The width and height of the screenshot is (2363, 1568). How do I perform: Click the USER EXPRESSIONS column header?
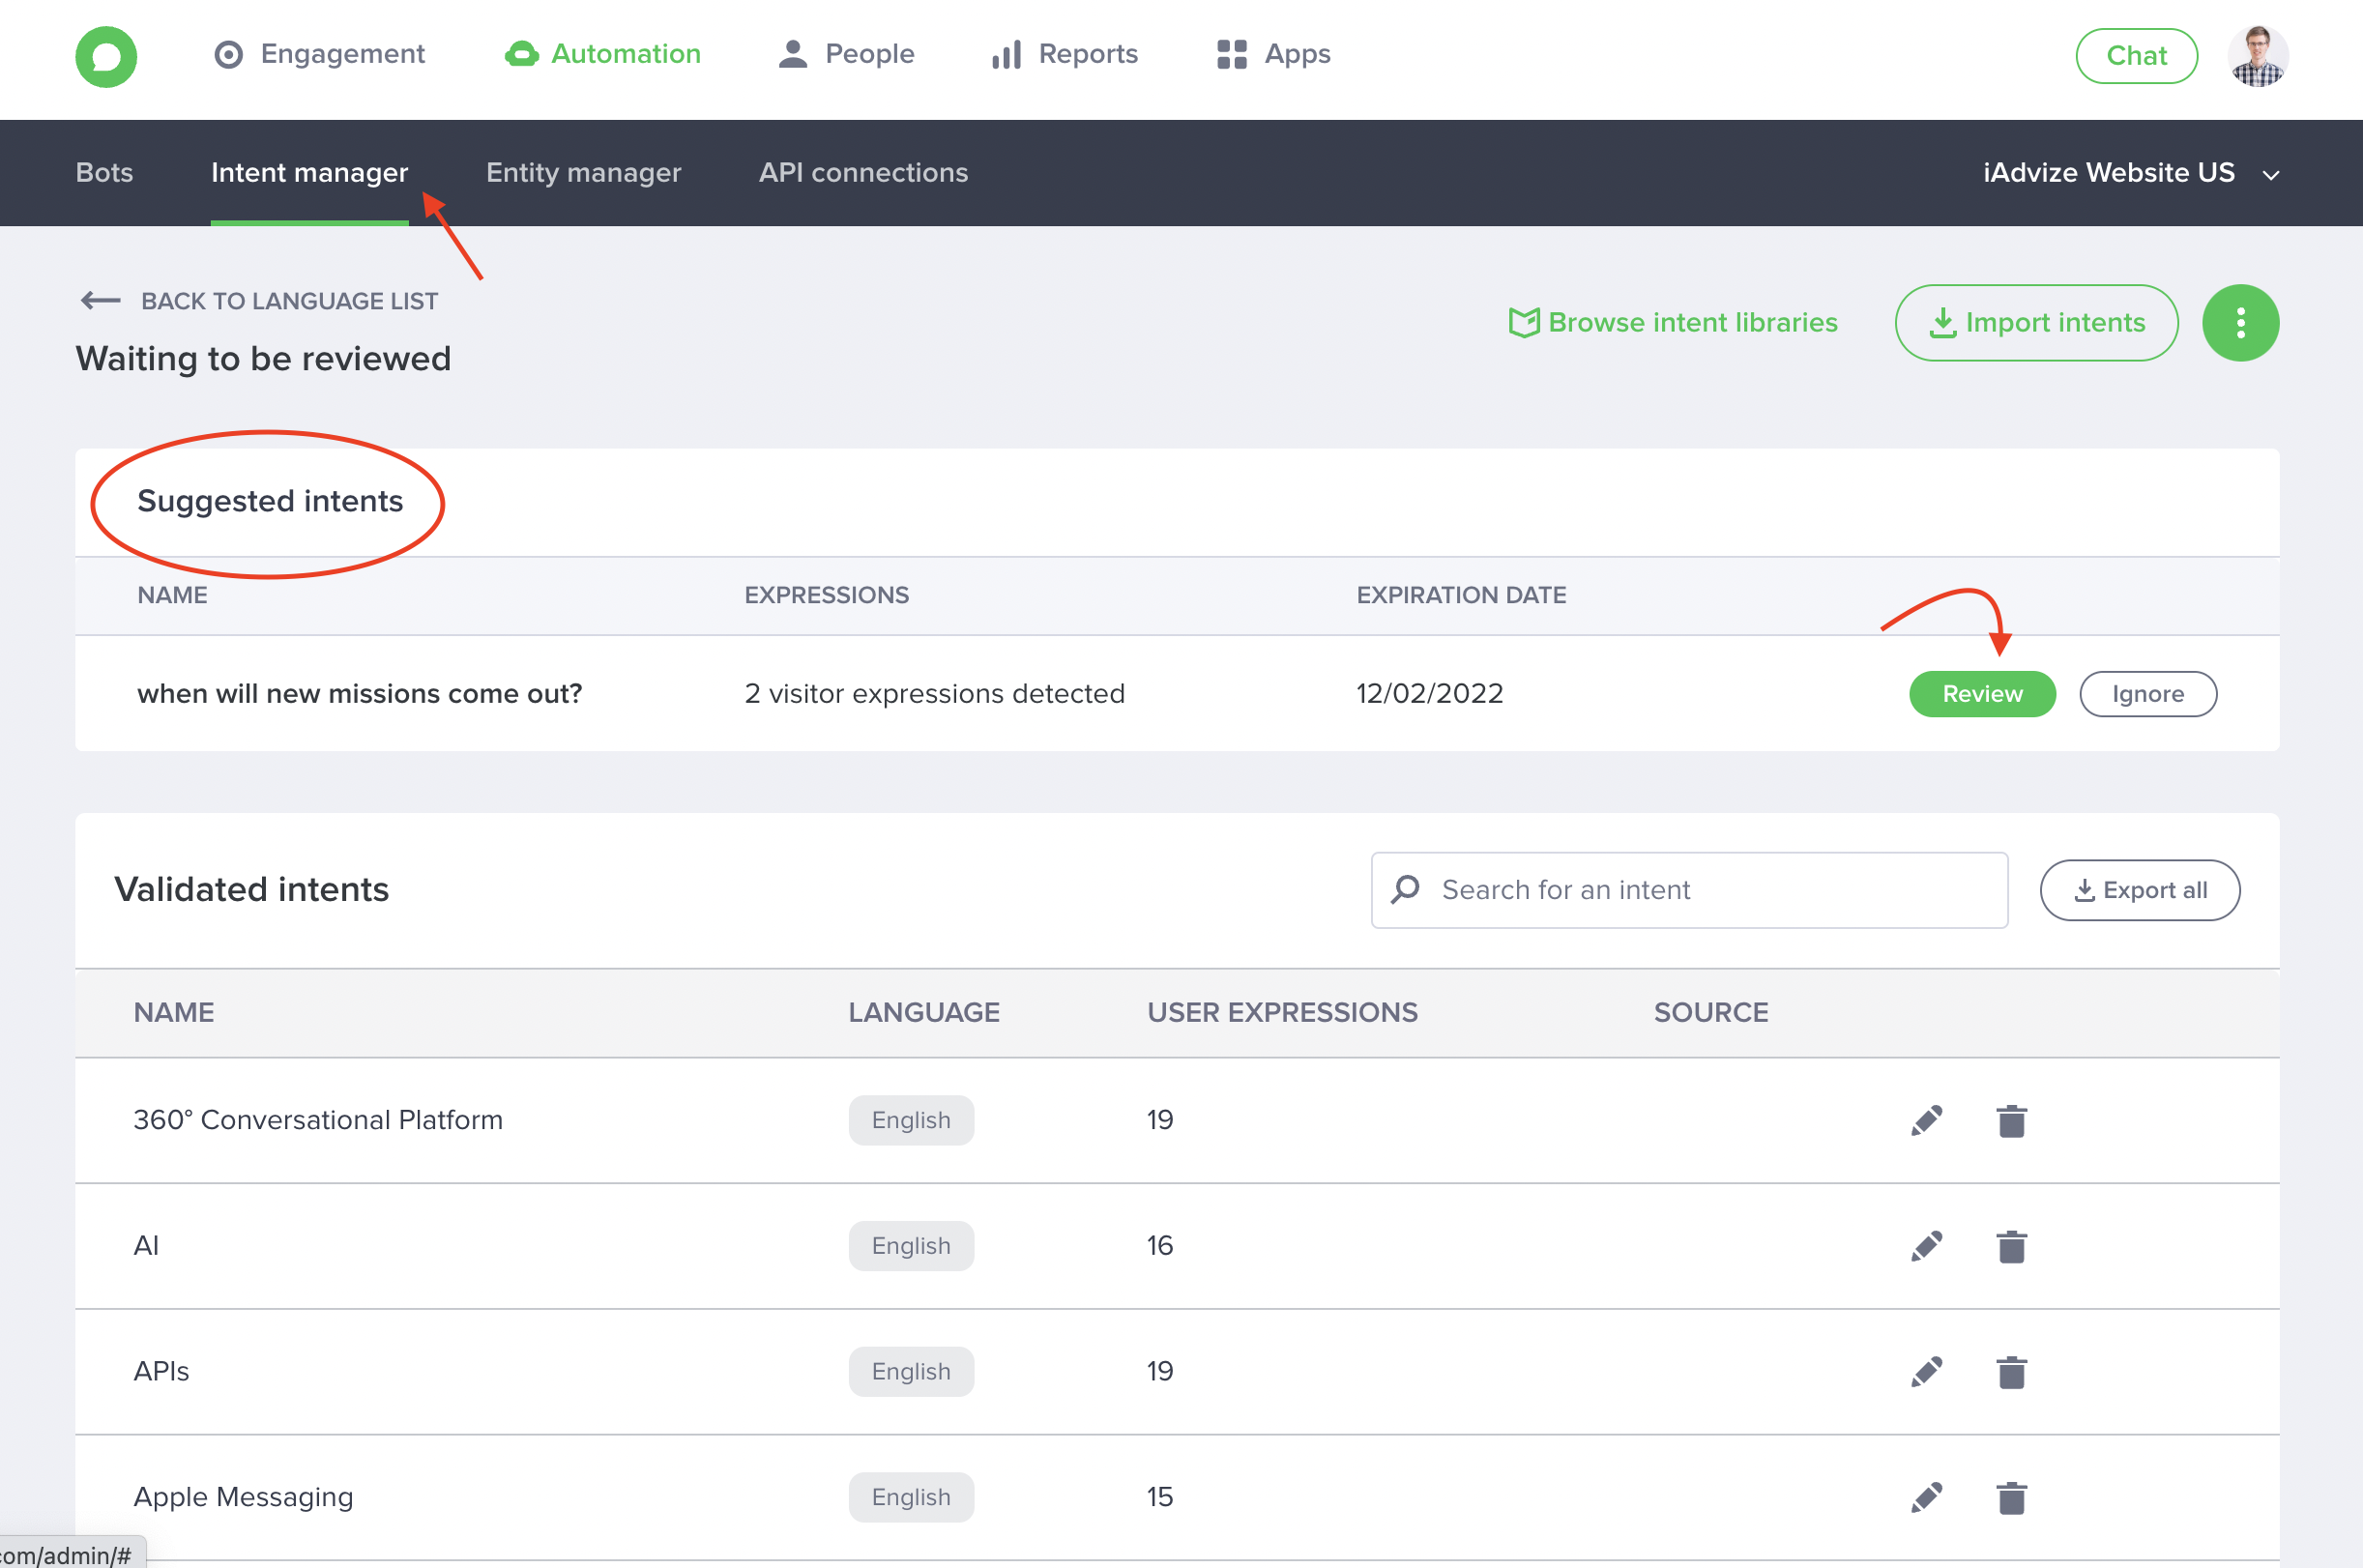point(1282,1012)
